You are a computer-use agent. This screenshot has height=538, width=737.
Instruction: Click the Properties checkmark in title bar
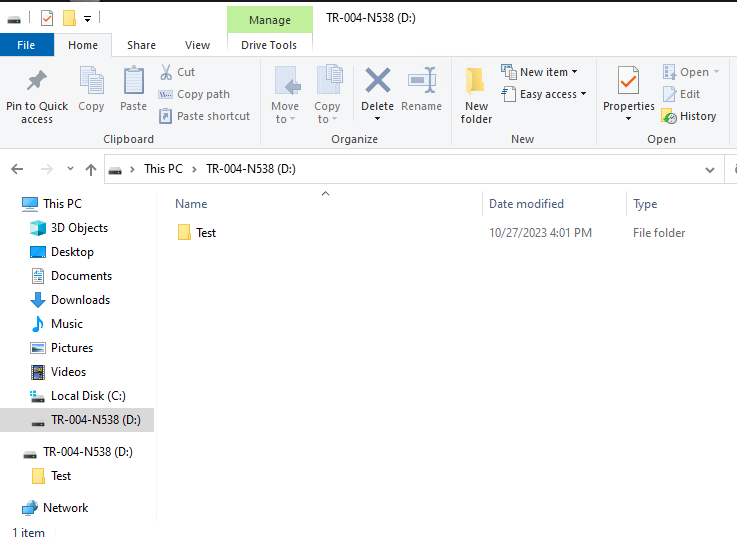[47, 18]
